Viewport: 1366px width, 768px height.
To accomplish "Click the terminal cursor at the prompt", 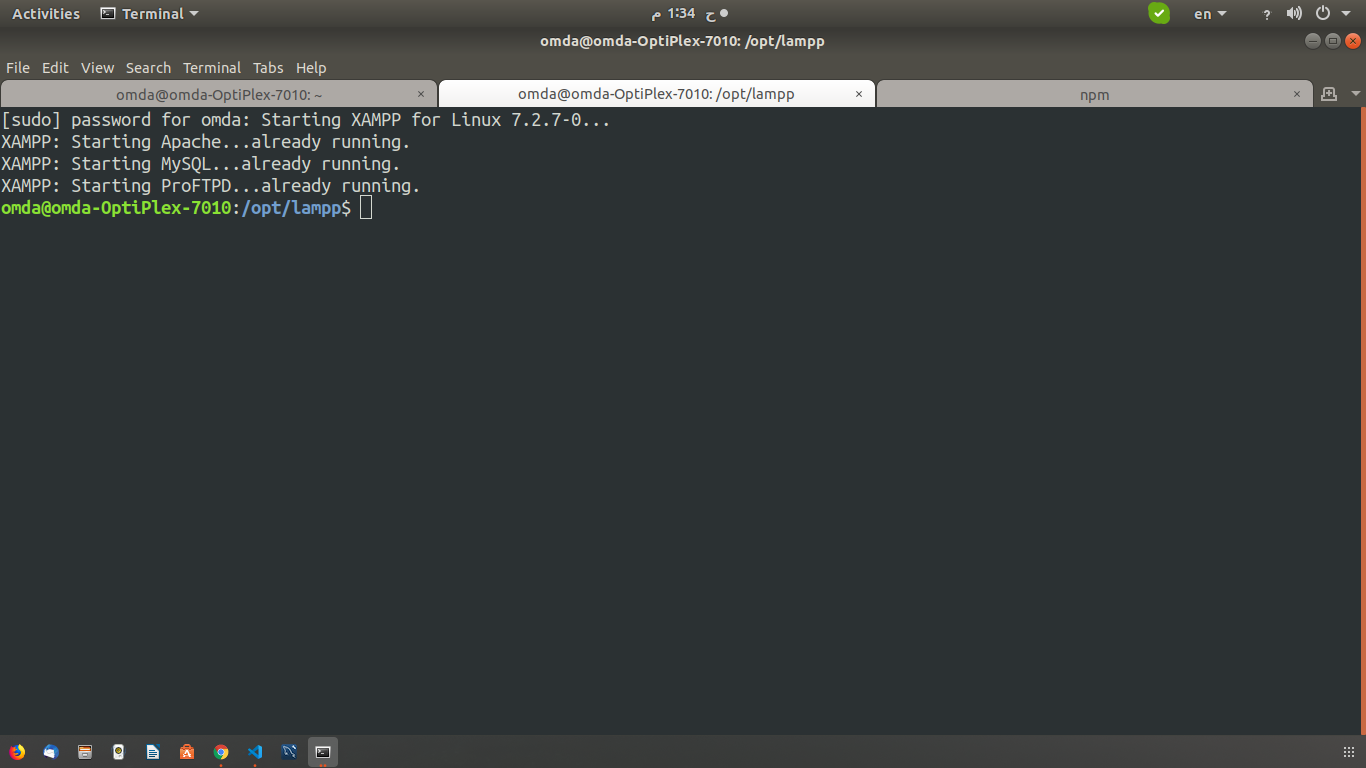I will coord(366,208).
